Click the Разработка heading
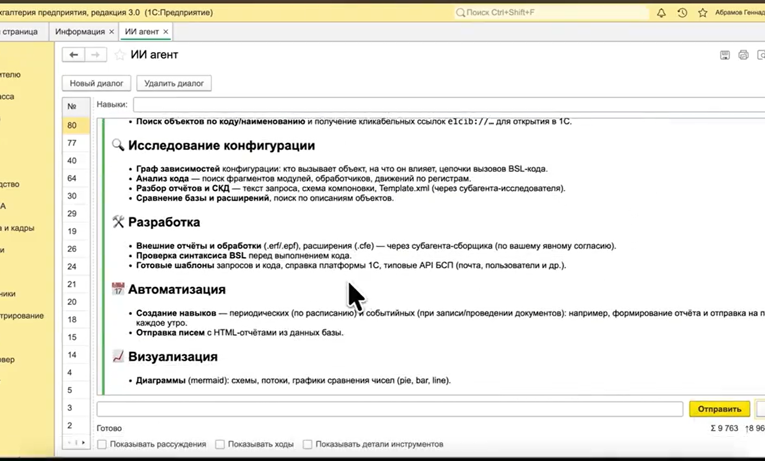 click(x=164, y=222)
